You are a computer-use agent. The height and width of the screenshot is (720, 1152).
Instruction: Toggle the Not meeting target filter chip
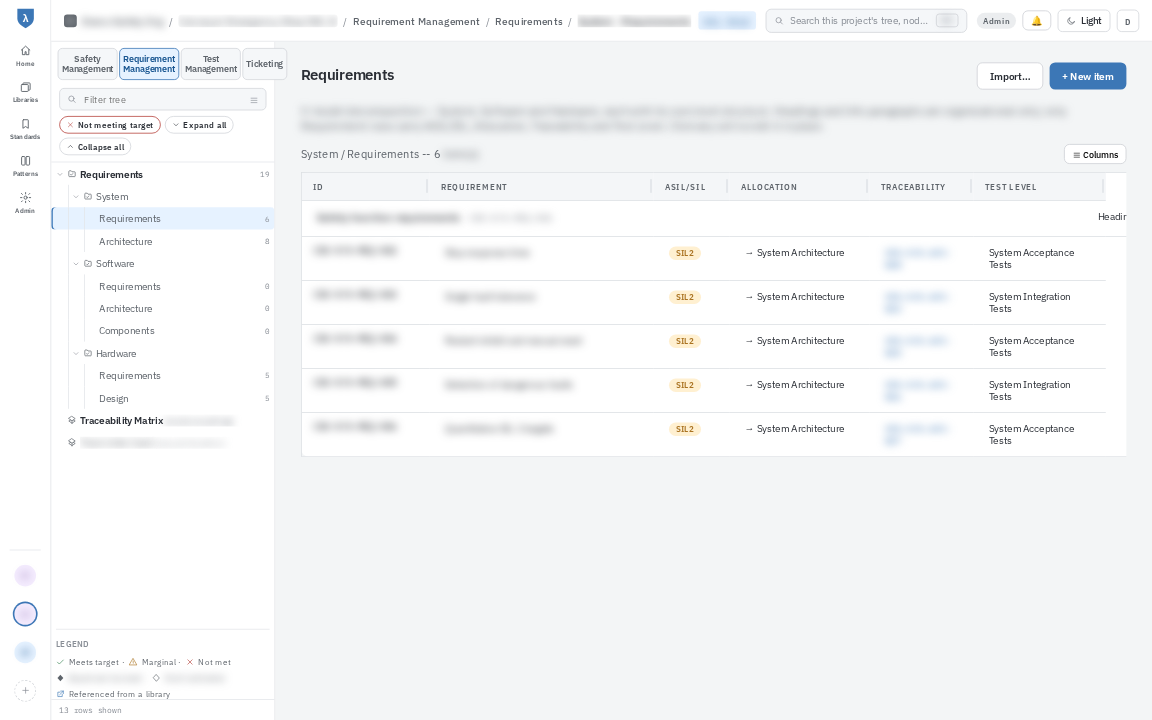click(x=110, y=125)
